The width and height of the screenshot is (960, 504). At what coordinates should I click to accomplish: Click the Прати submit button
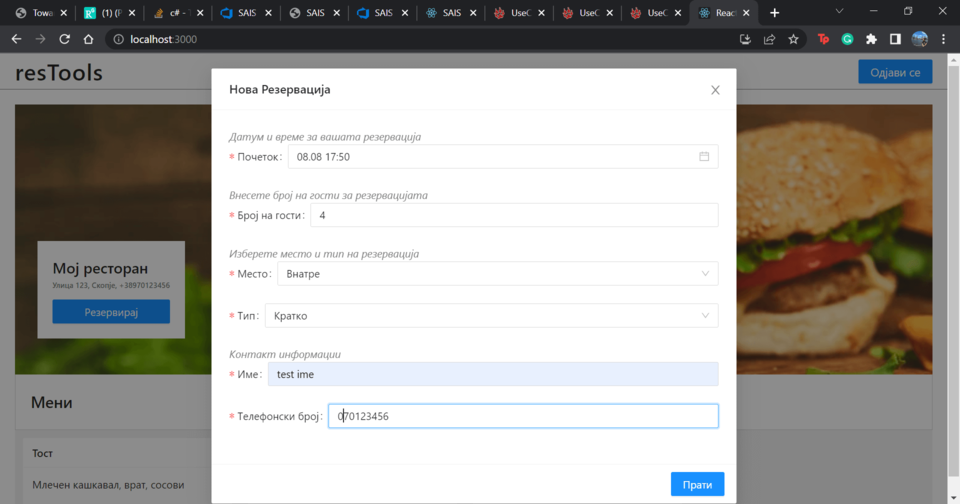(x=697, y=484)
